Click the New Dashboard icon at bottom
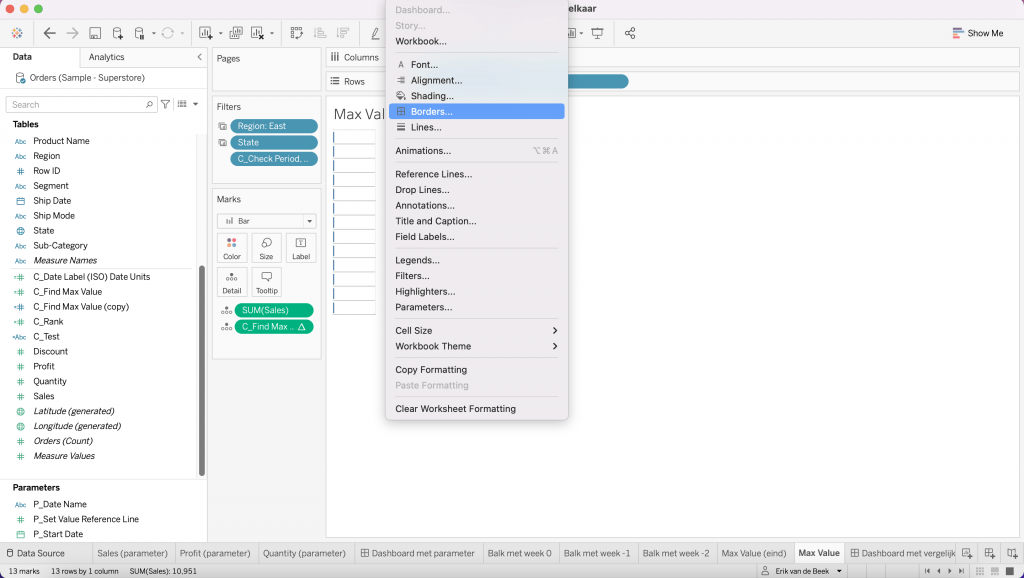 989,553
